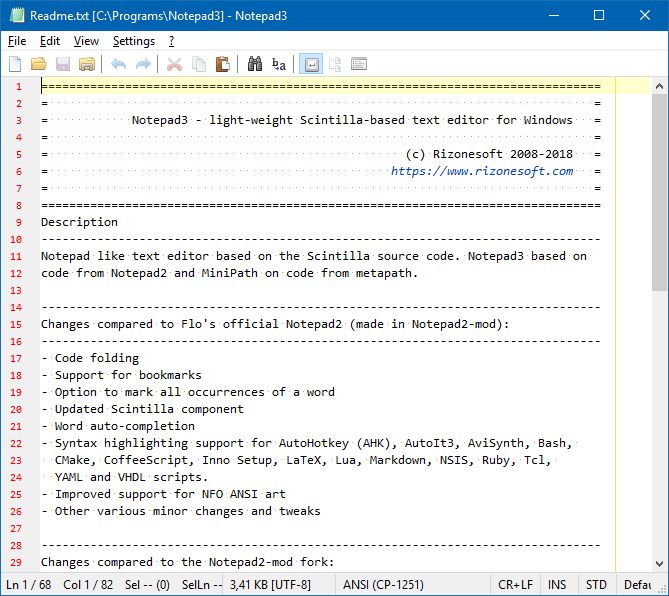The image size is (669, 596).
Task: Toggle the 'INS' insert mode indicator
Action: [557, 584]
